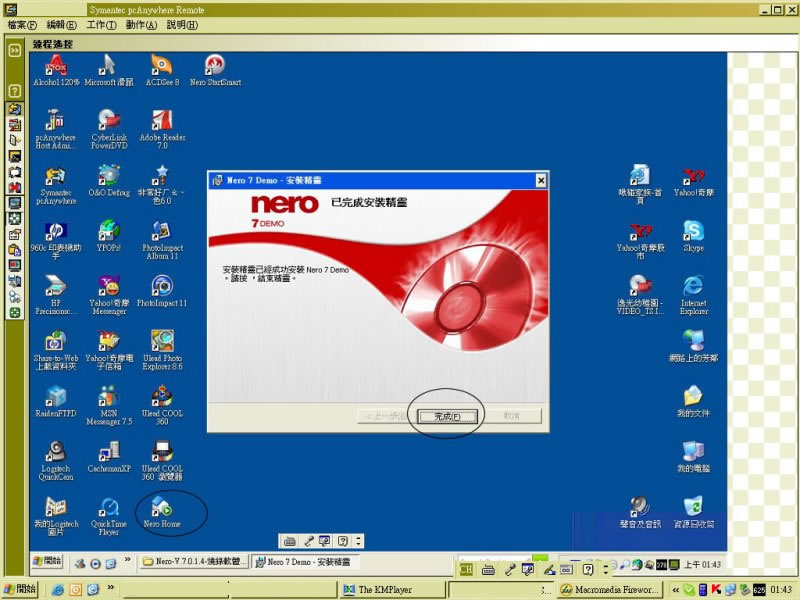The width and height of the screenshot is (800, 600).
Task: Select the Symantec pcAnywhere desktop icon
Action: (56, 185)
